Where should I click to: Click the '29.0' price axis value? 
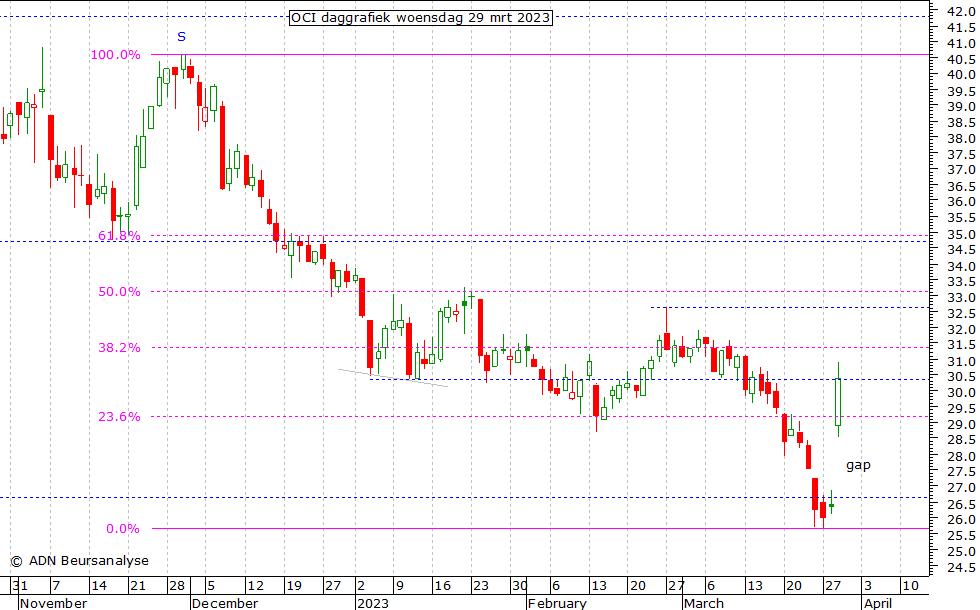click(x=961, y=424)
